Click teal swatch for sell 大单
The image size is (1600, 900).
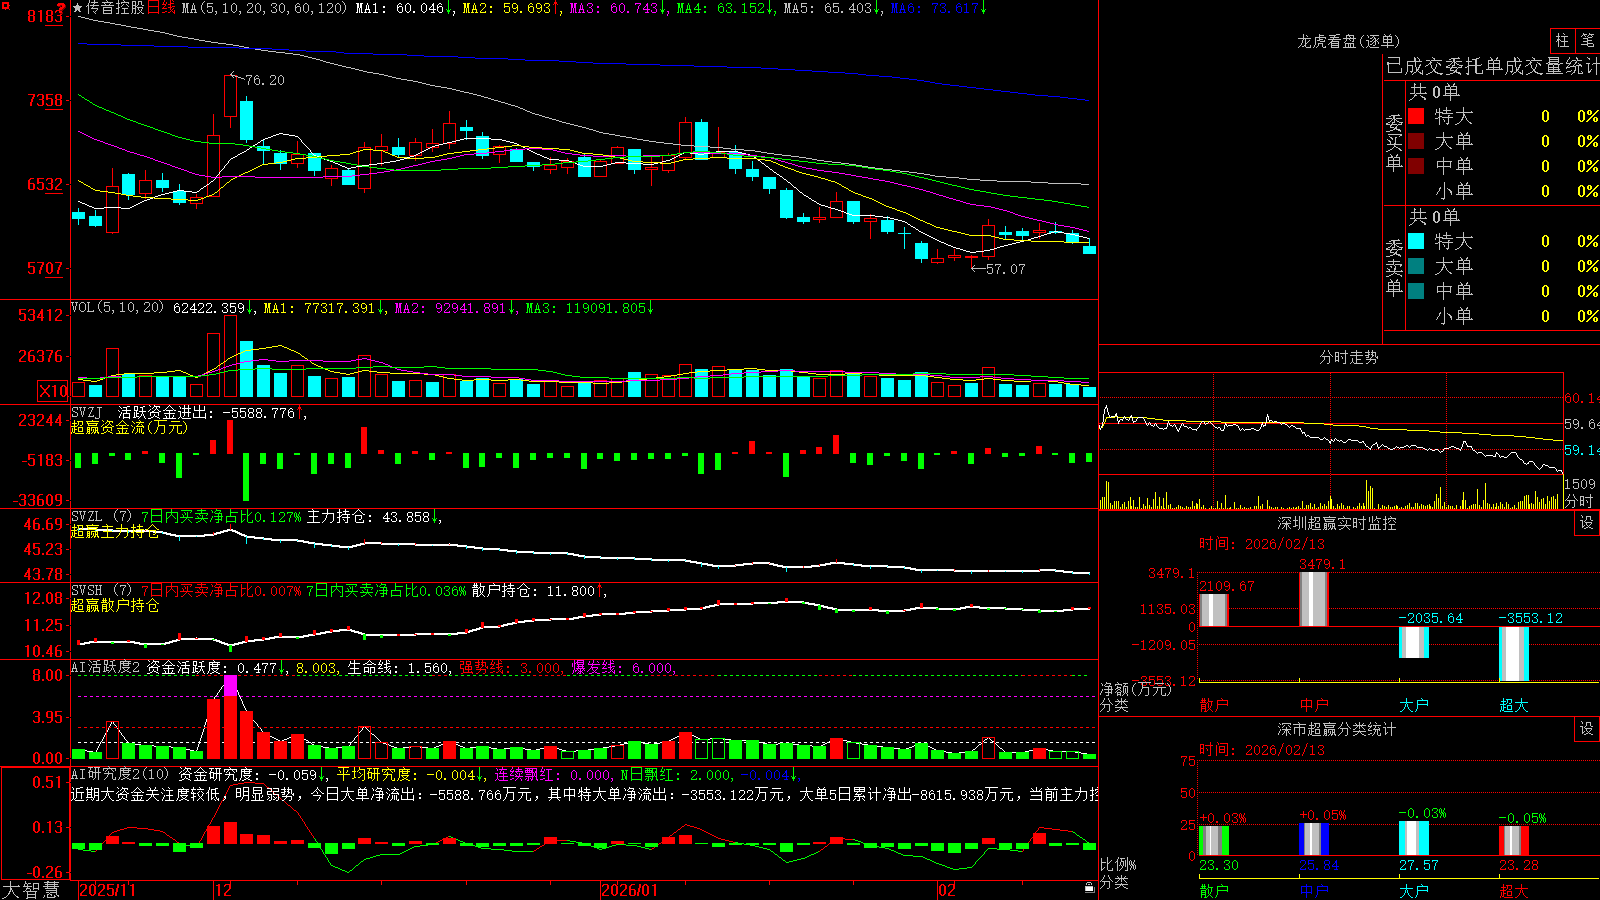click(x=1416, y=266)
